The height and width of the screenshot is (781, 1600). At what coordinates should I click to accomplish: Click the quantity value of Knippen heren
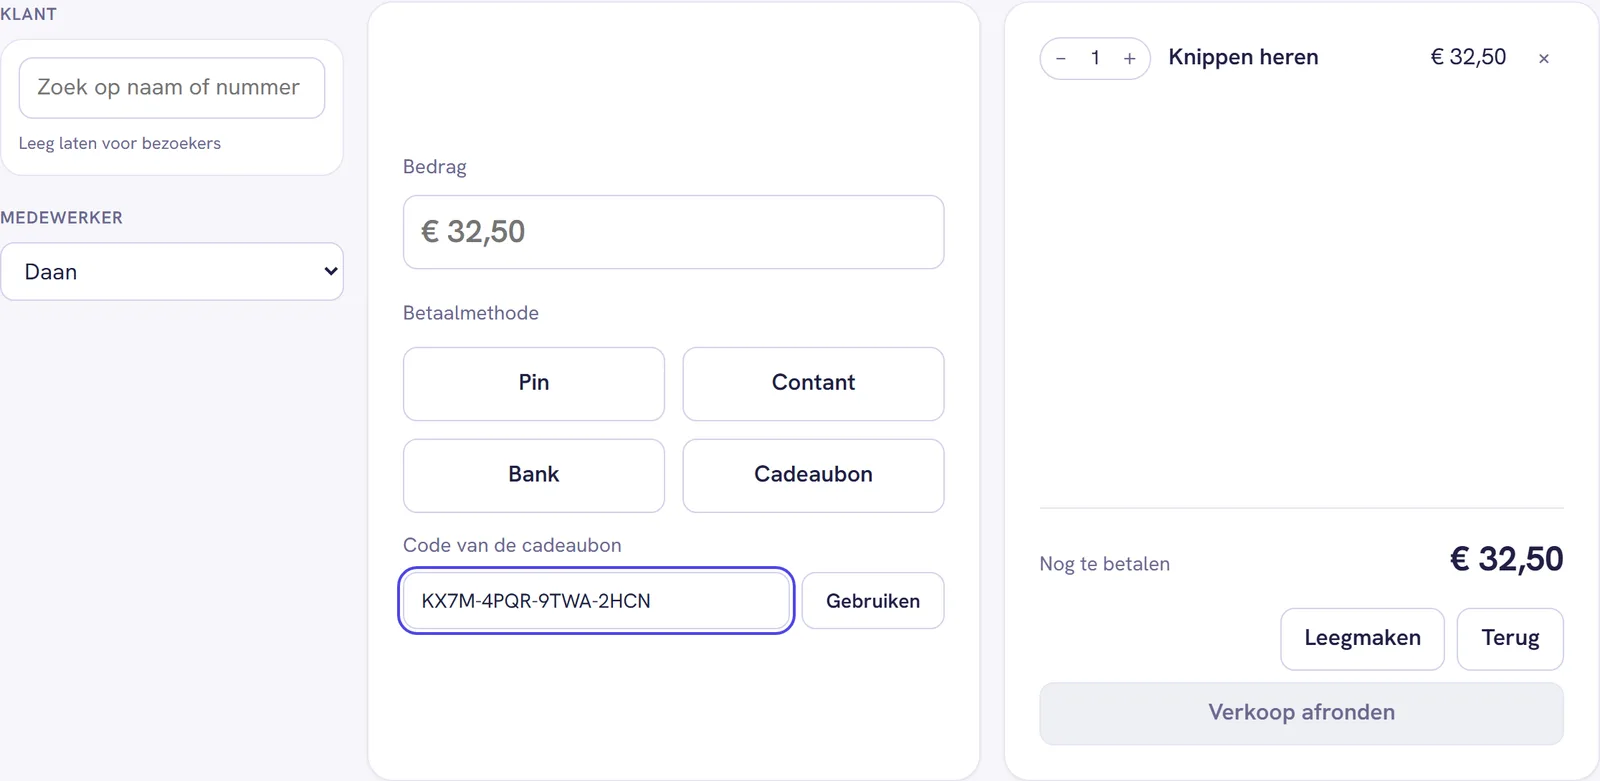pyautogui.click(x=1095, y=58)
